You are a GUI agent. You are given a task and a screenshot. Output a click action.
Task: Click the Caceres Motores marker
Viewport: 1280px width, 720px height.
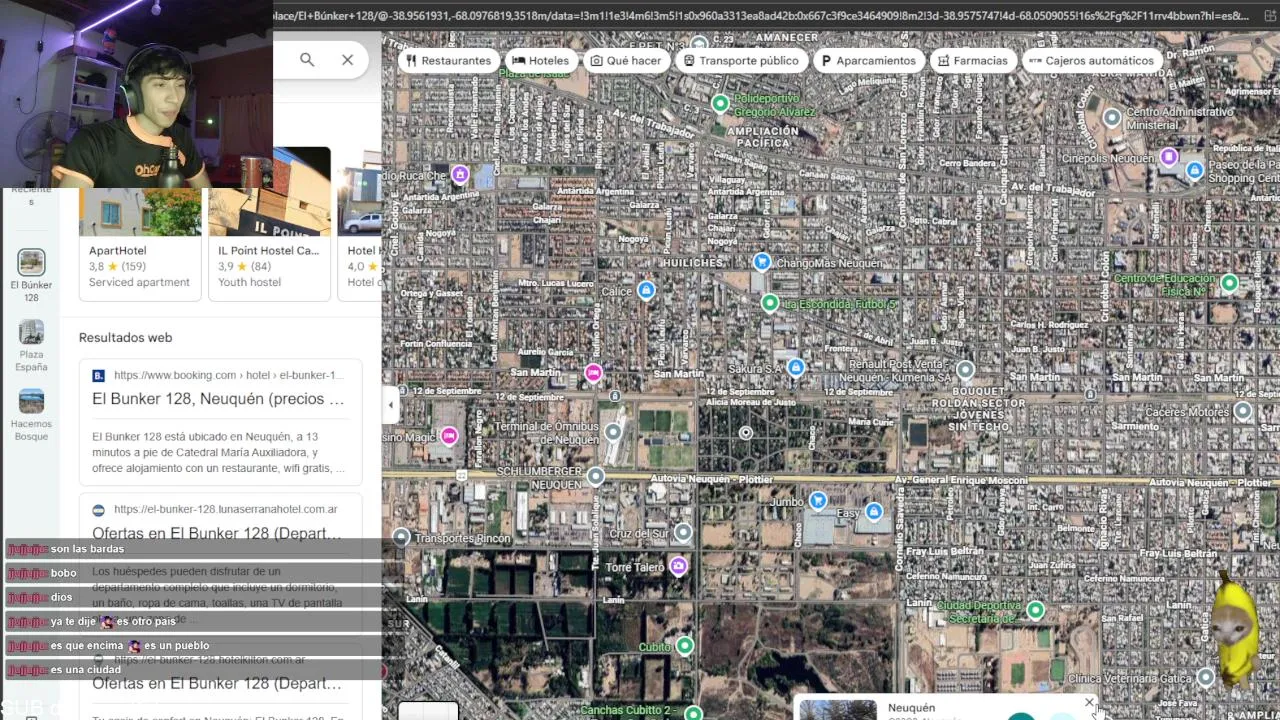(1243, 411)
